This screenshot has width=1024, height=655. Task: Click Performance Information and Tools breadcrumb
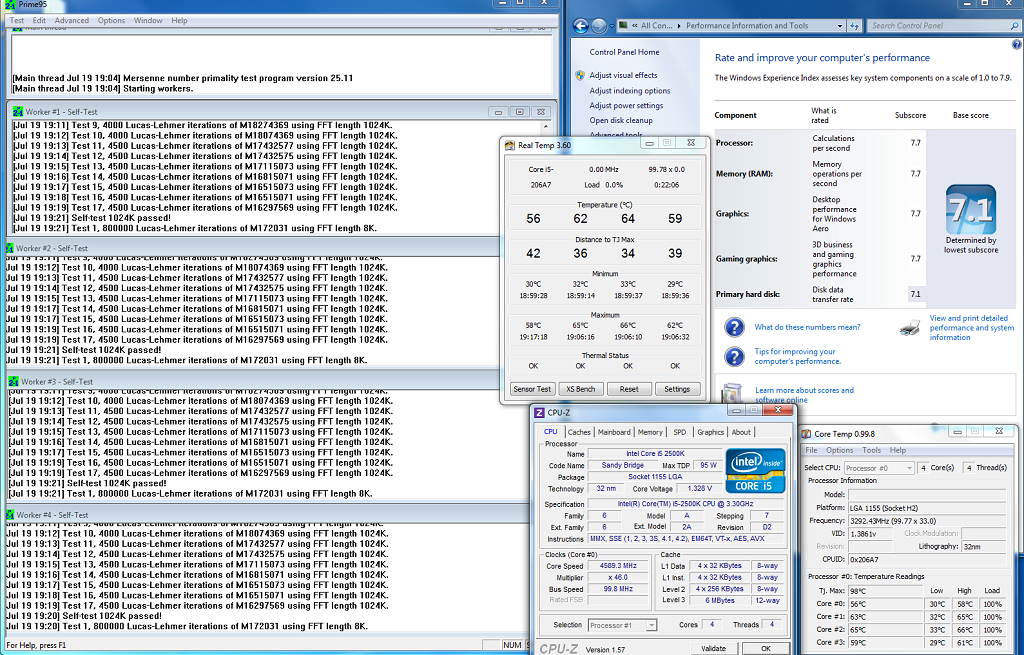pyautogui.click(x=747, y=25)
